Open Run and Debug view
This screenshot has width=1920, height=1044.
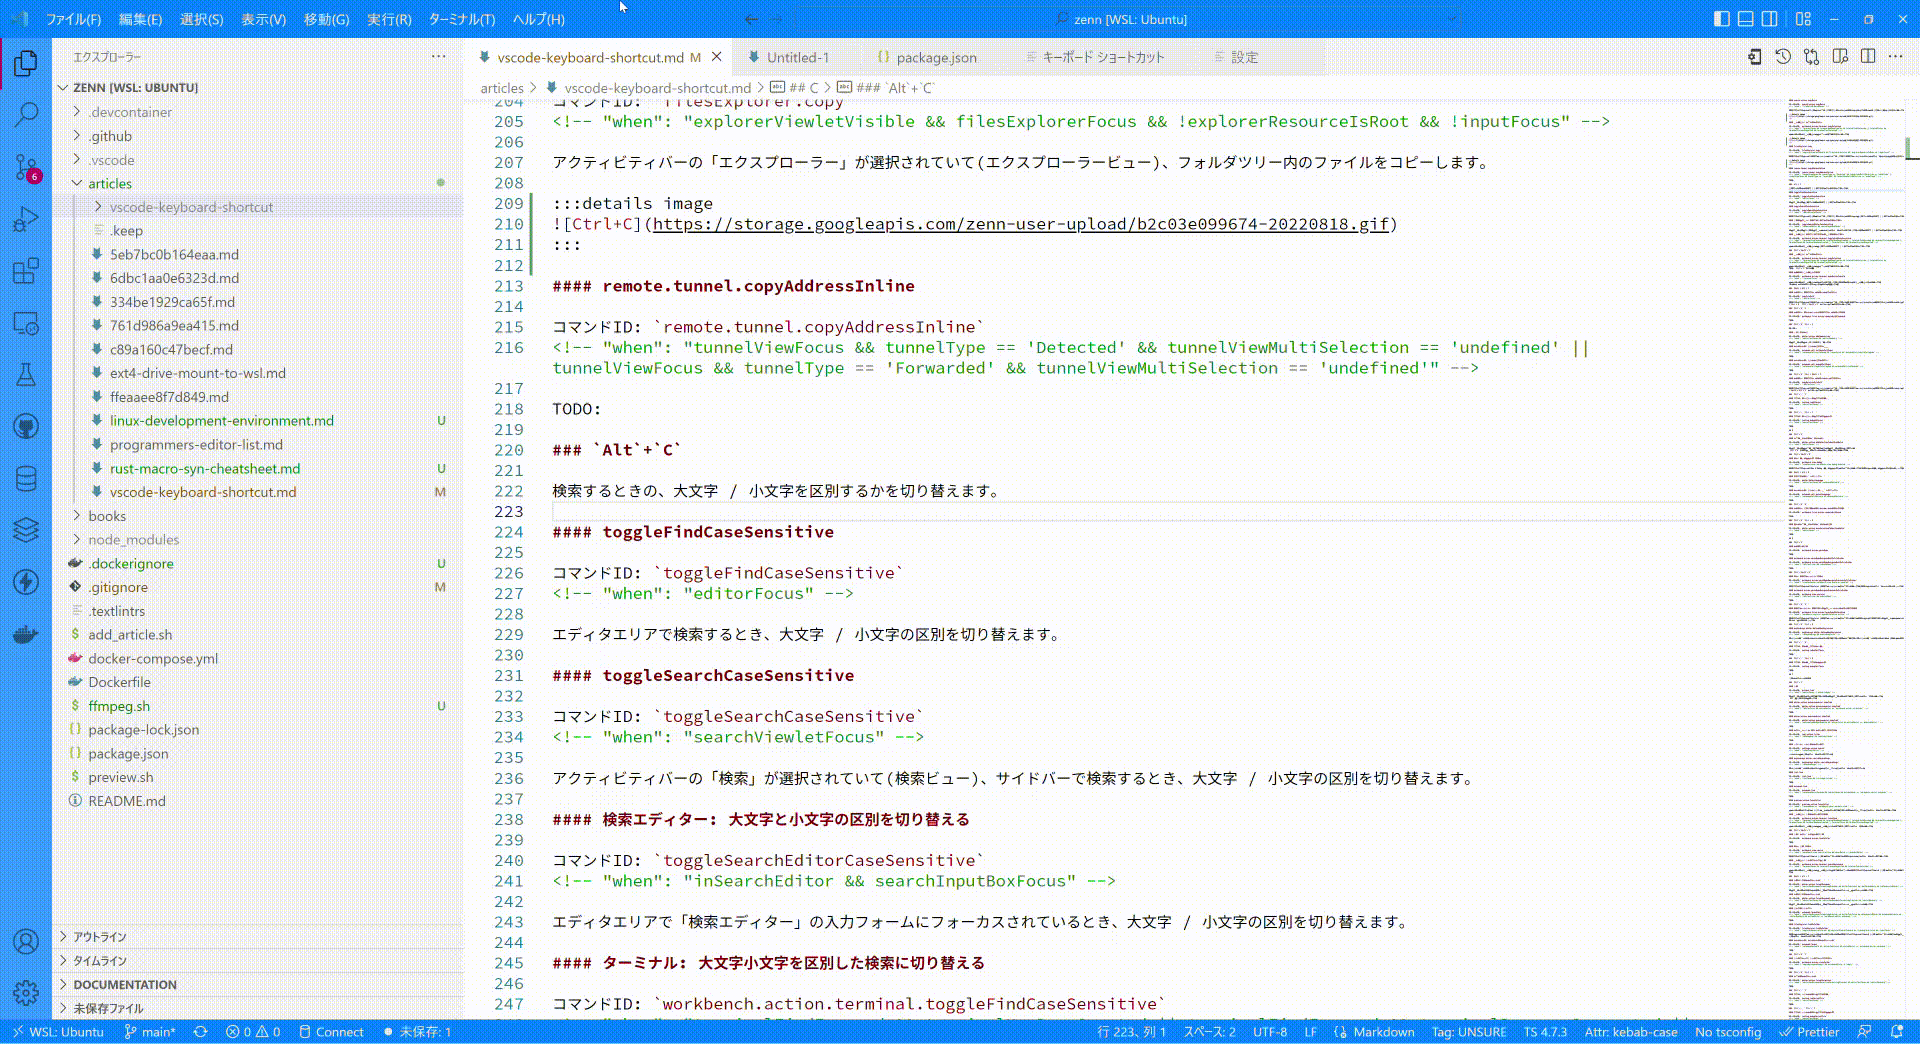coord(26,219)
